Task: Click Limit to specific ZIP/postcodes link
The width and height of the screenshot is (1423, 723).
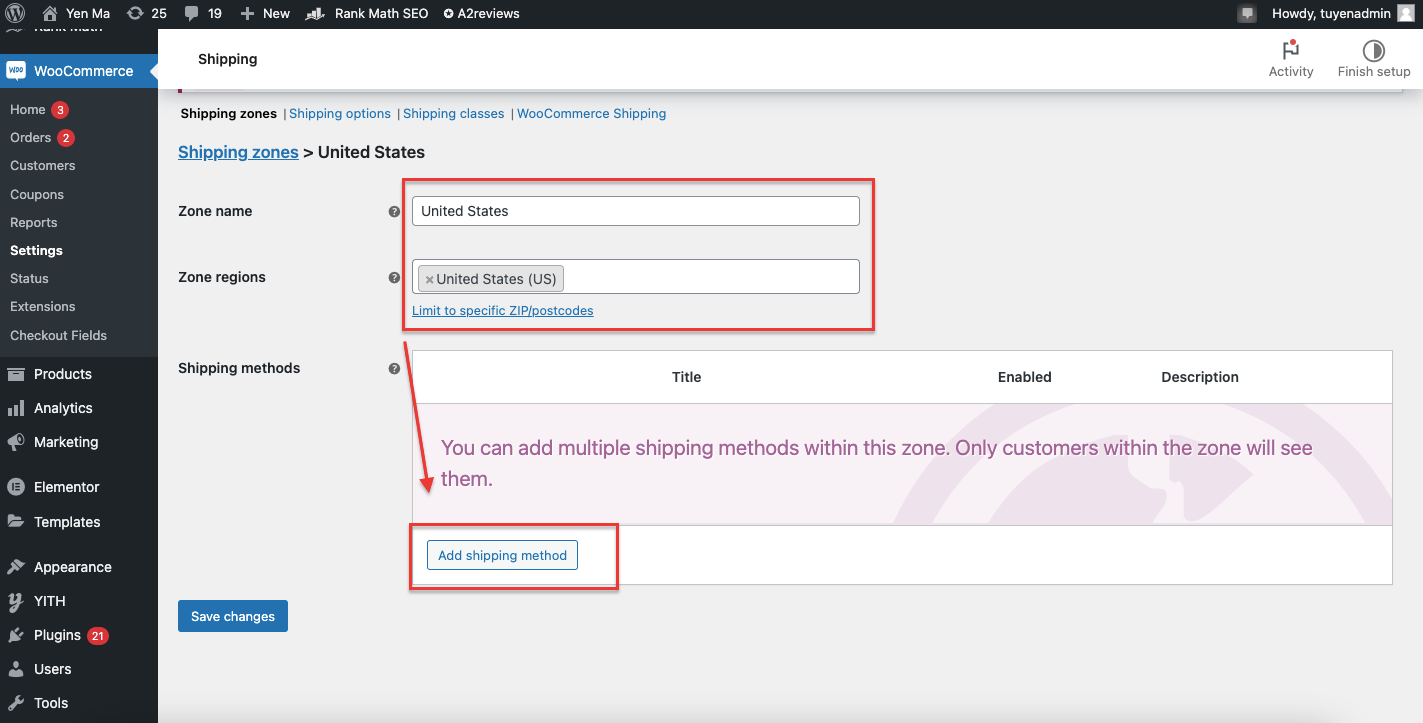Action: [503, 311]
